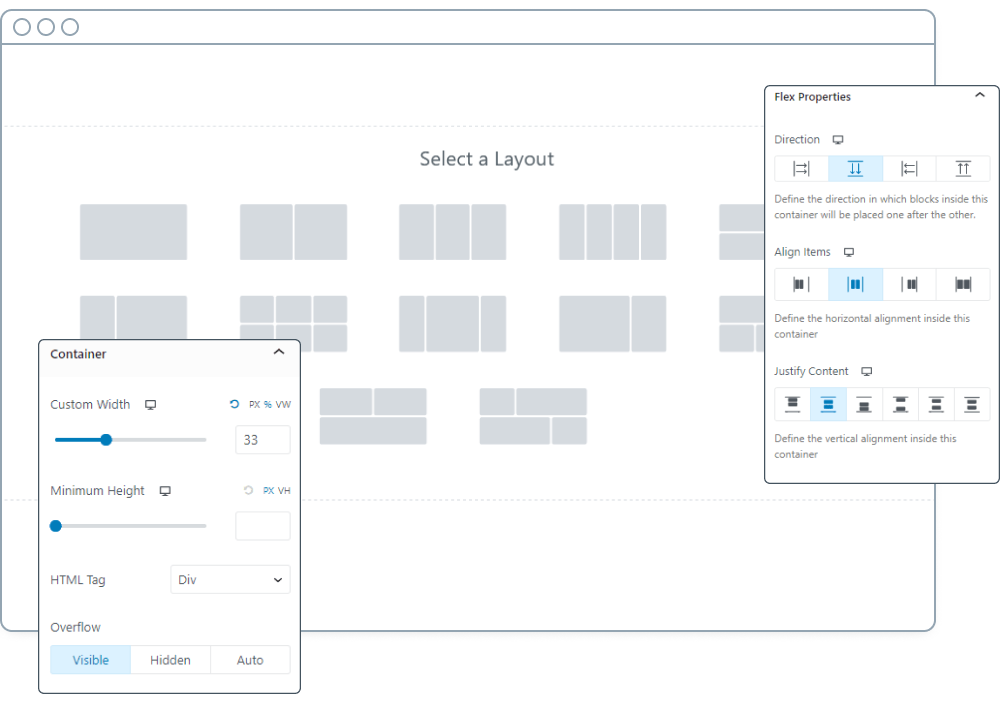Select the column-reverse Direction icon
Viewport: 1000px width, 703px height.
963,168
